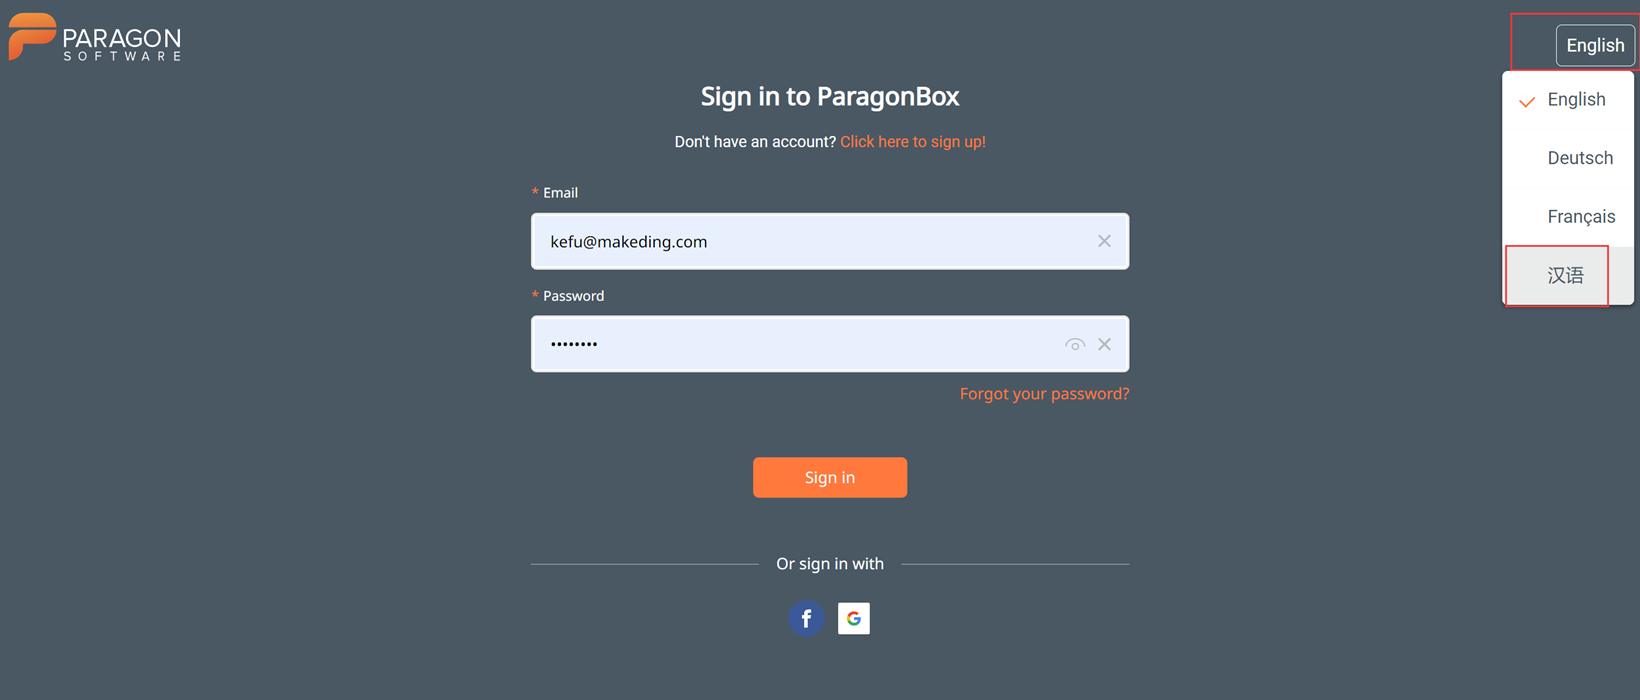Sign in with Google icon
The width and height of the screenshot is (1640, 700).
coord(854,618)
